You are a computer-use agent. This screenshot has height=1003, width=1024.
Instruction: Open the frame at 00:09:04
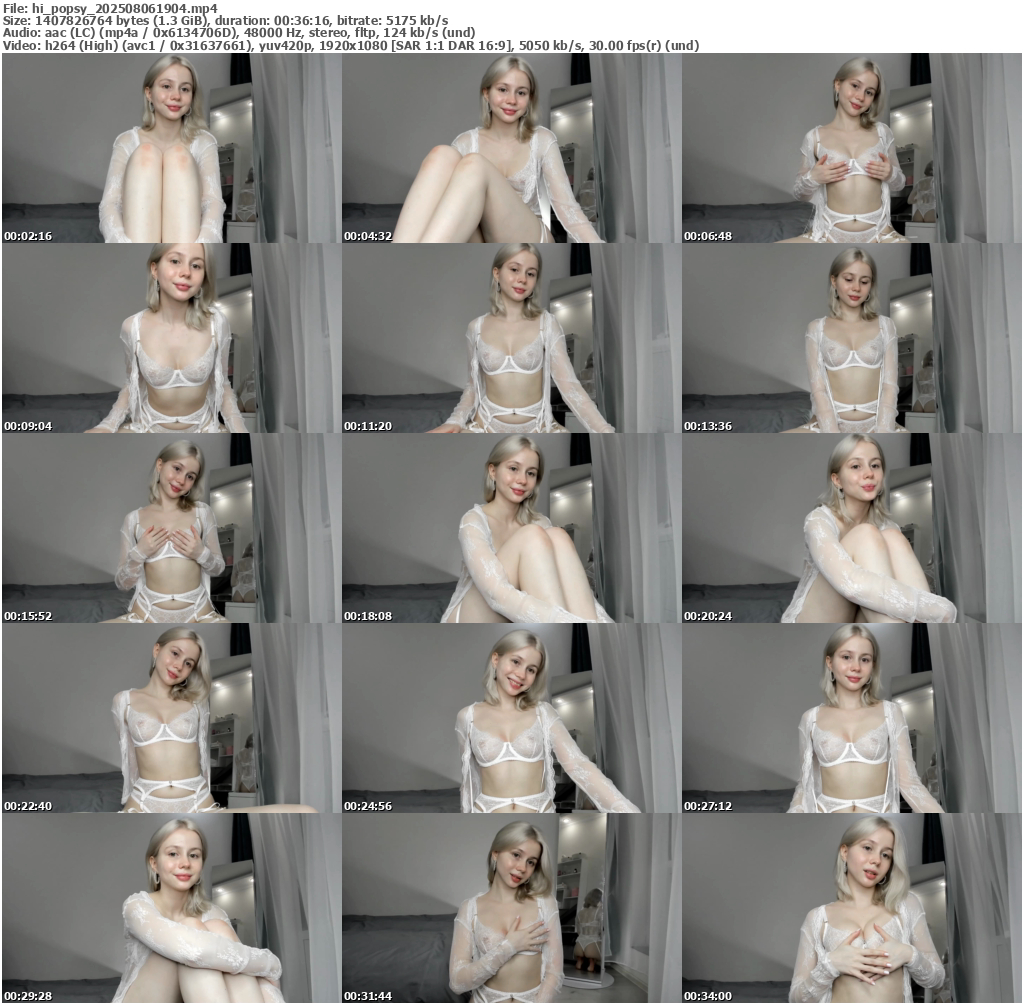171,338
